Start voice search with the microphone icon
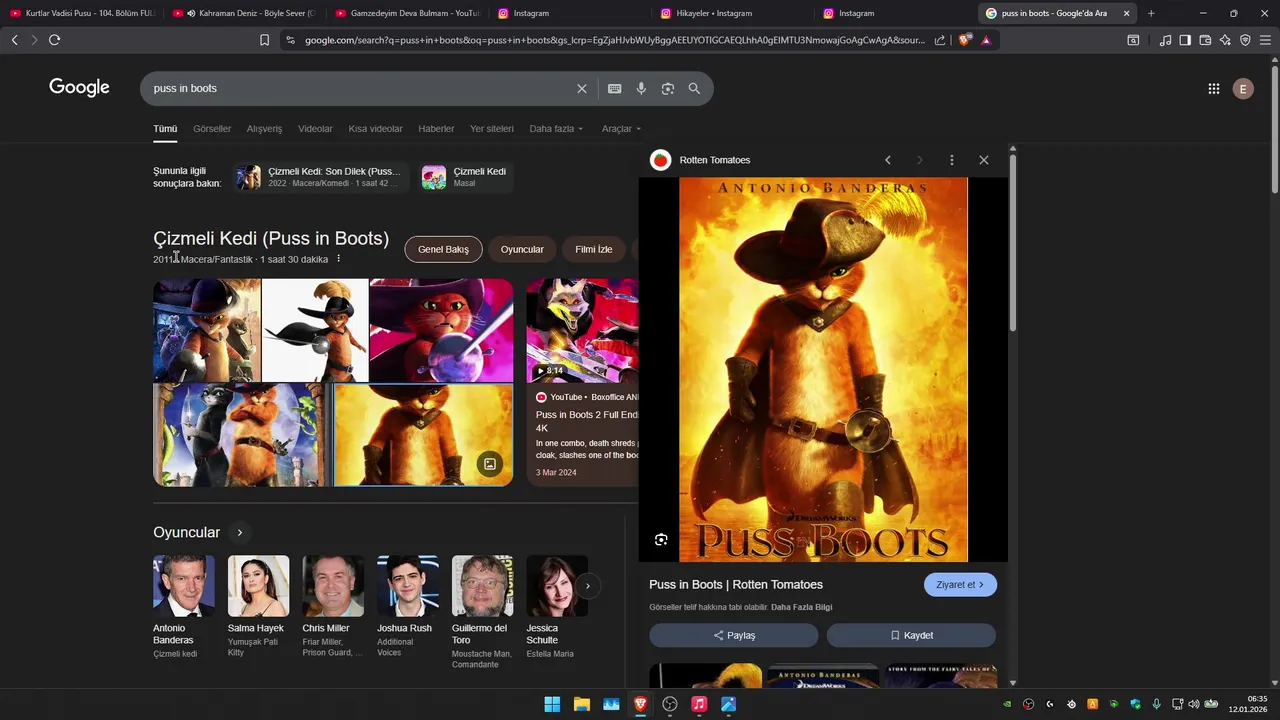 [641, 89]
